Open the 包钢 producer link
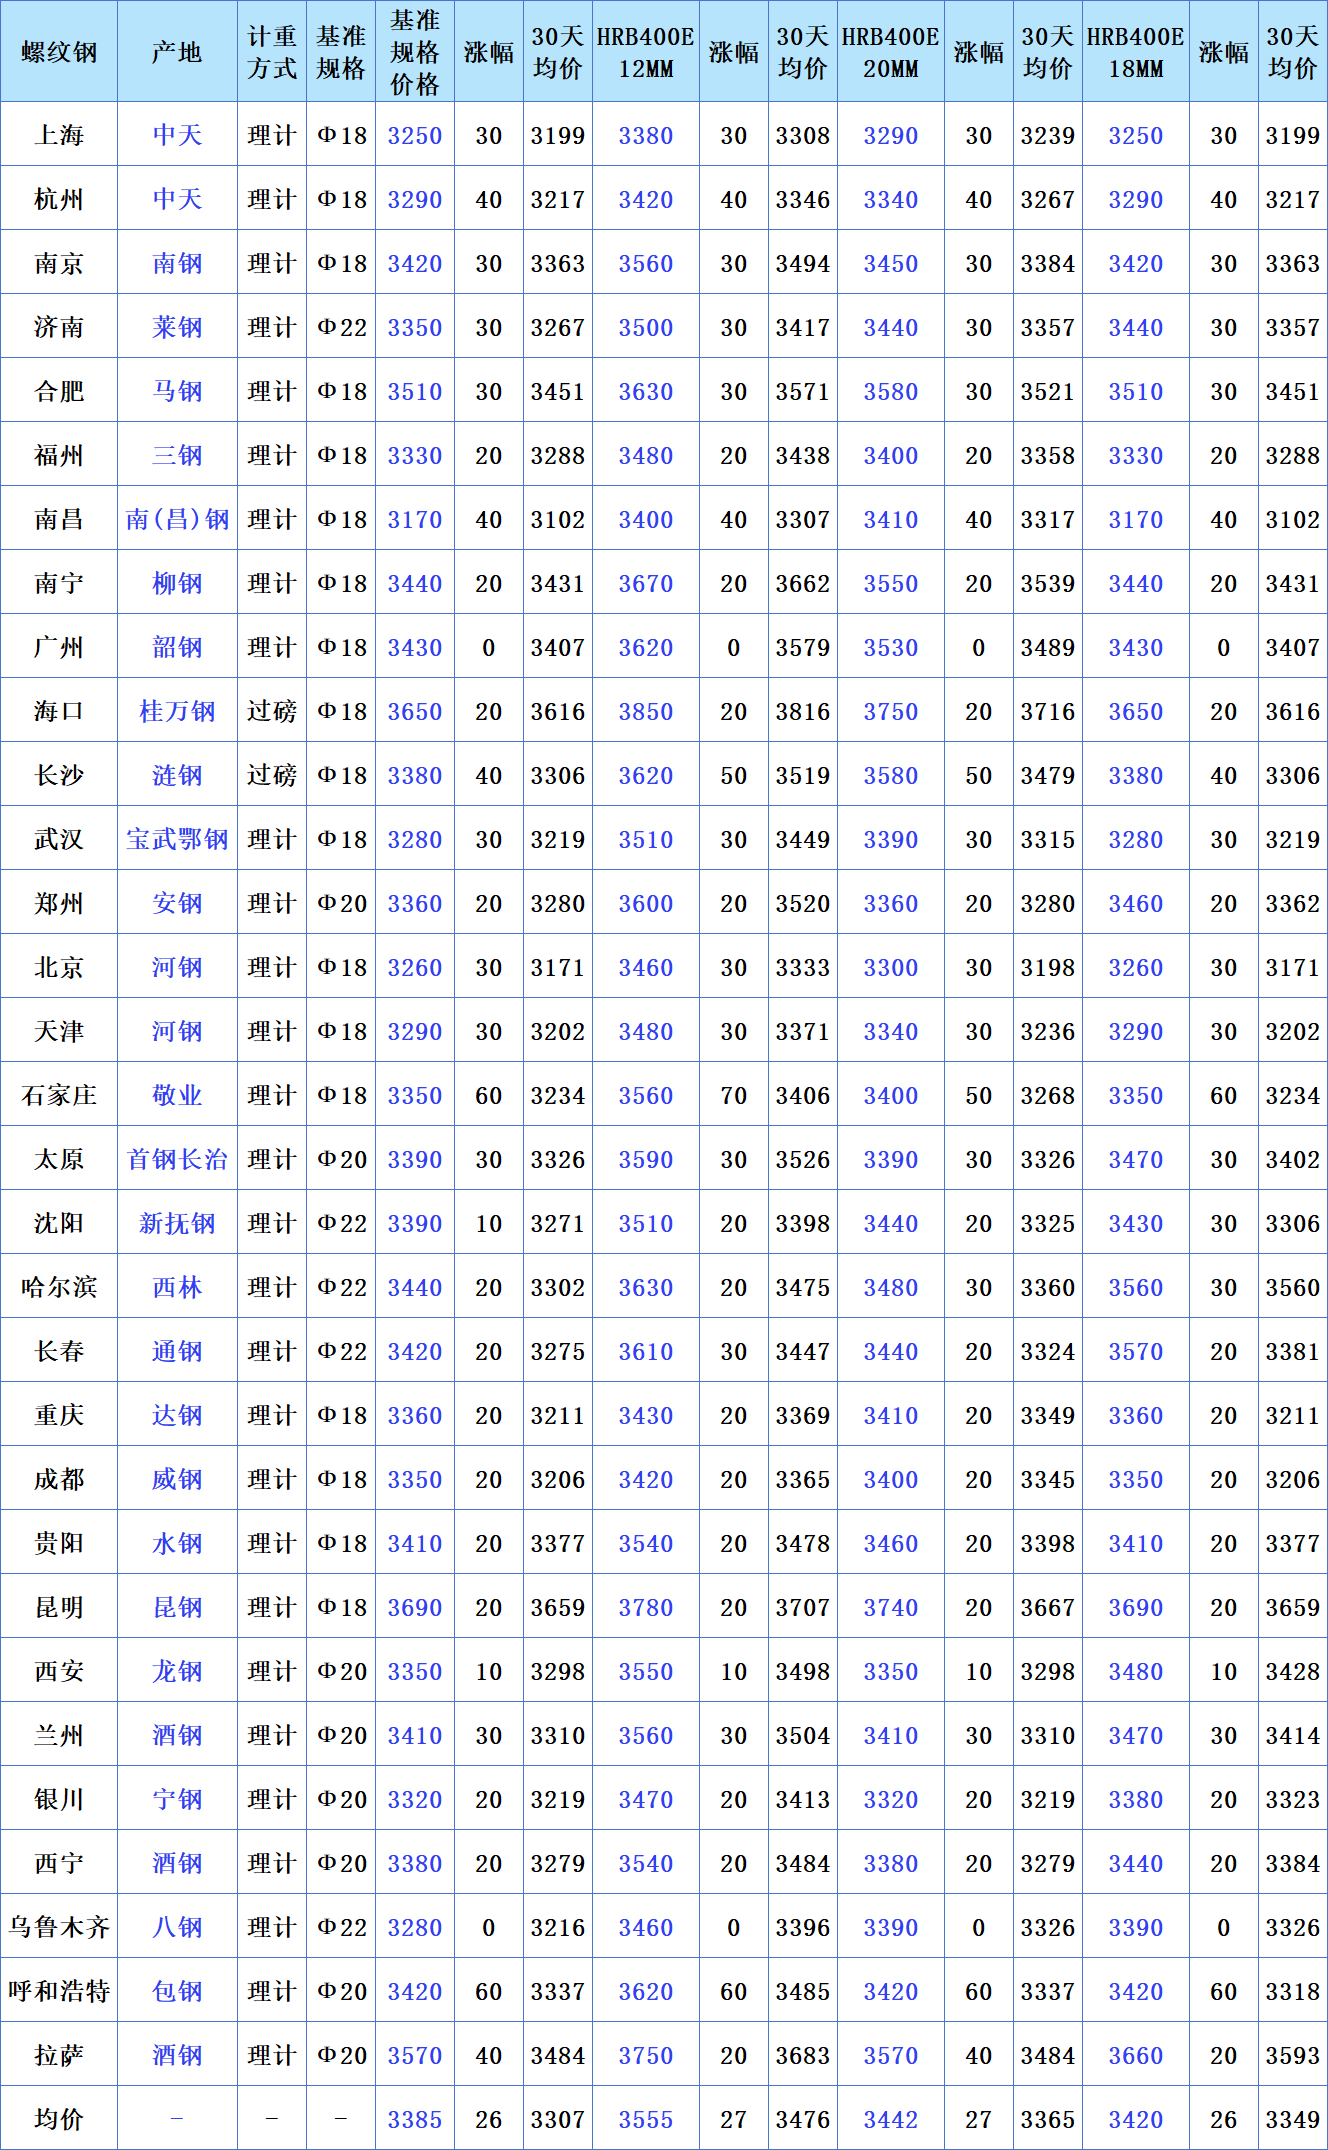This screenshot has width=1328, height=2150. tap(177, 1991)
